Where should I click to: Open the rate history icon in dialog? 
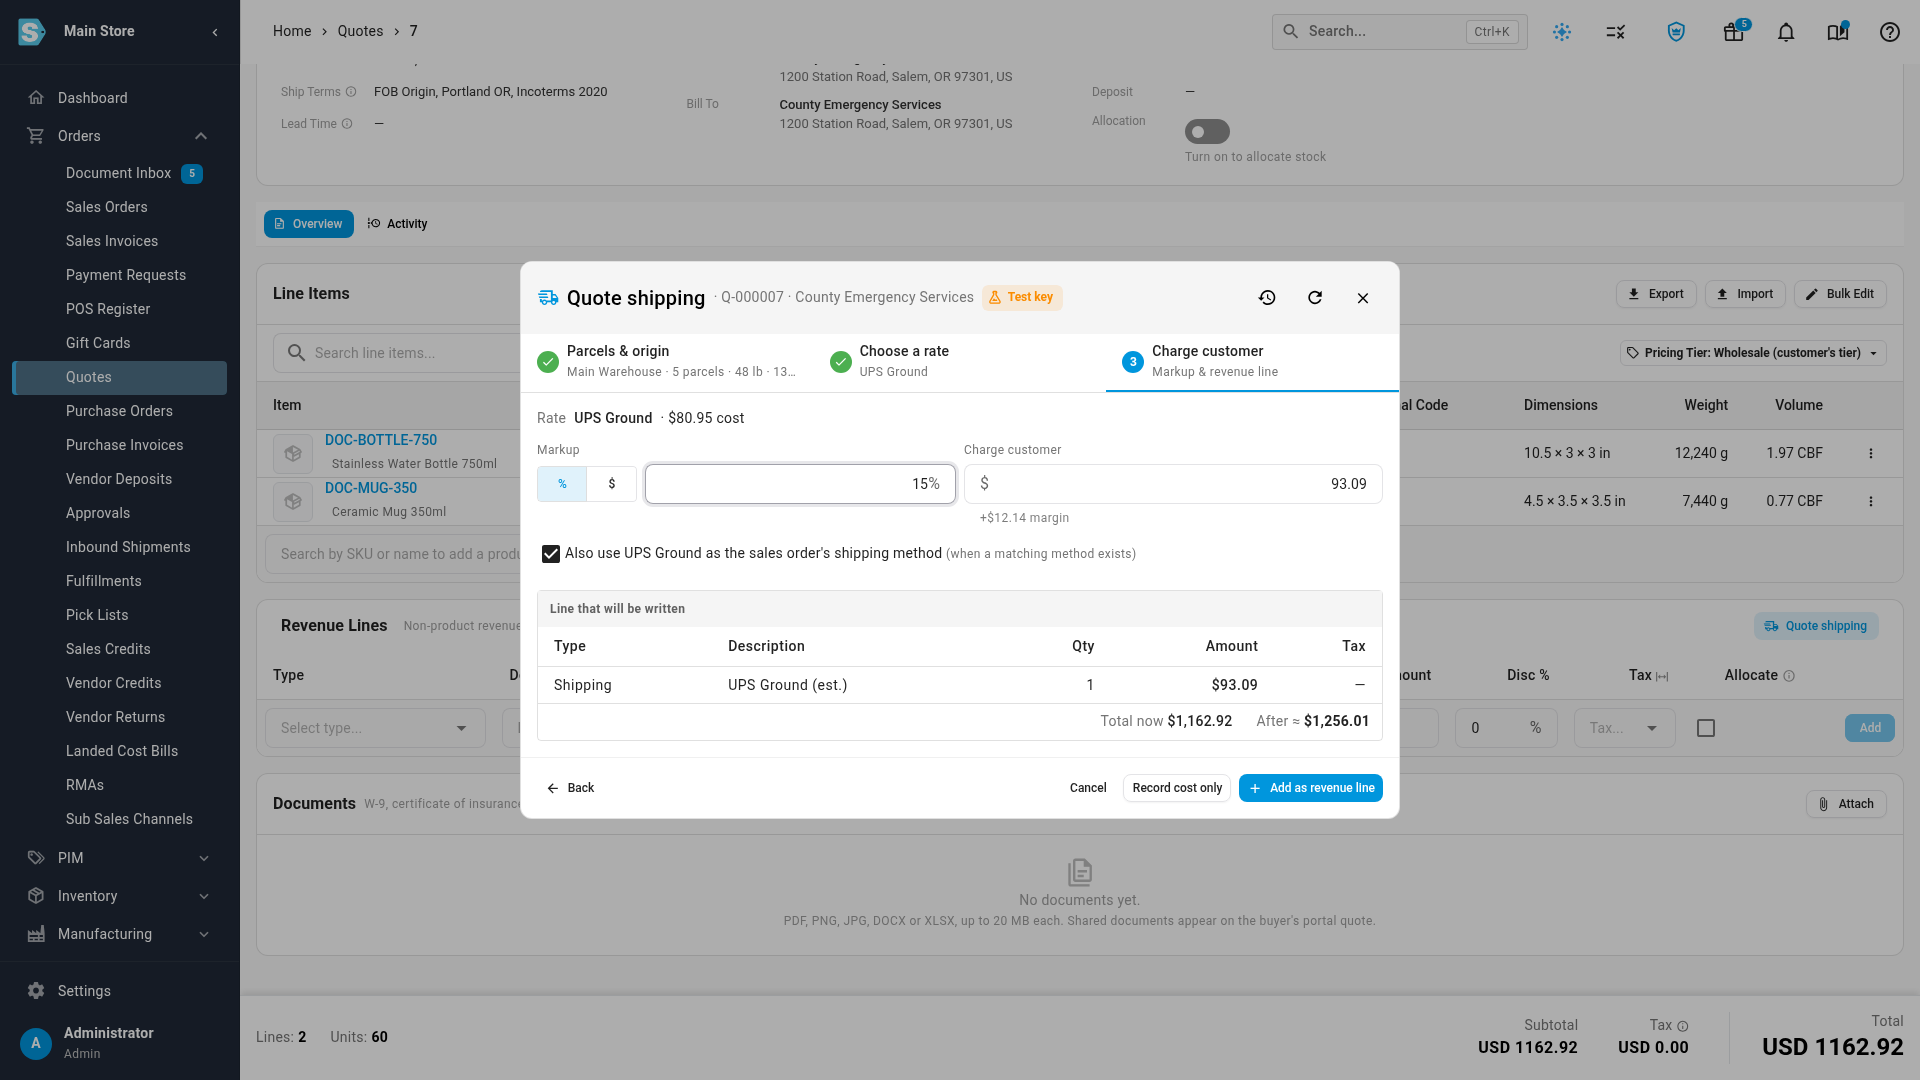tap(1267, 298)
